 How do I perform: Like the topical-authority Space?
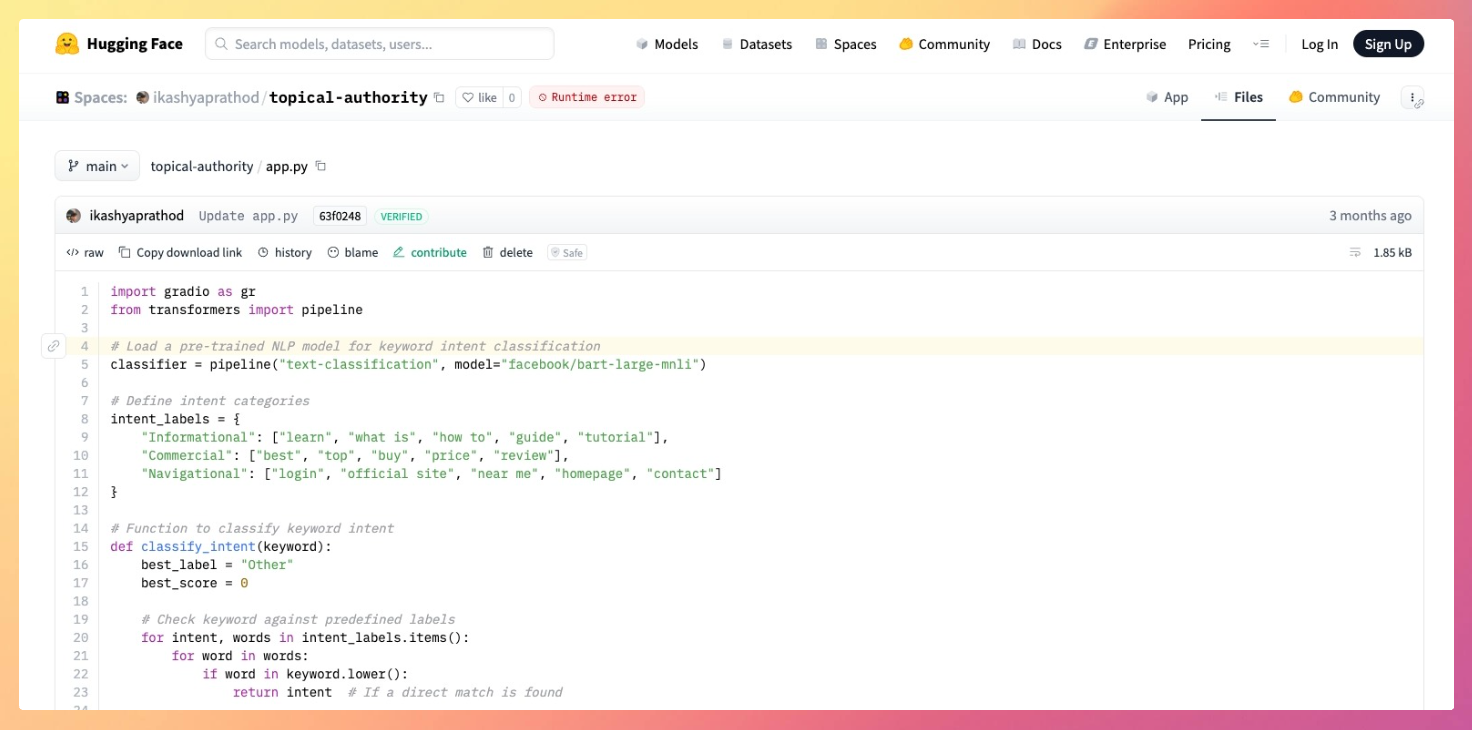[x=478, y=98]
